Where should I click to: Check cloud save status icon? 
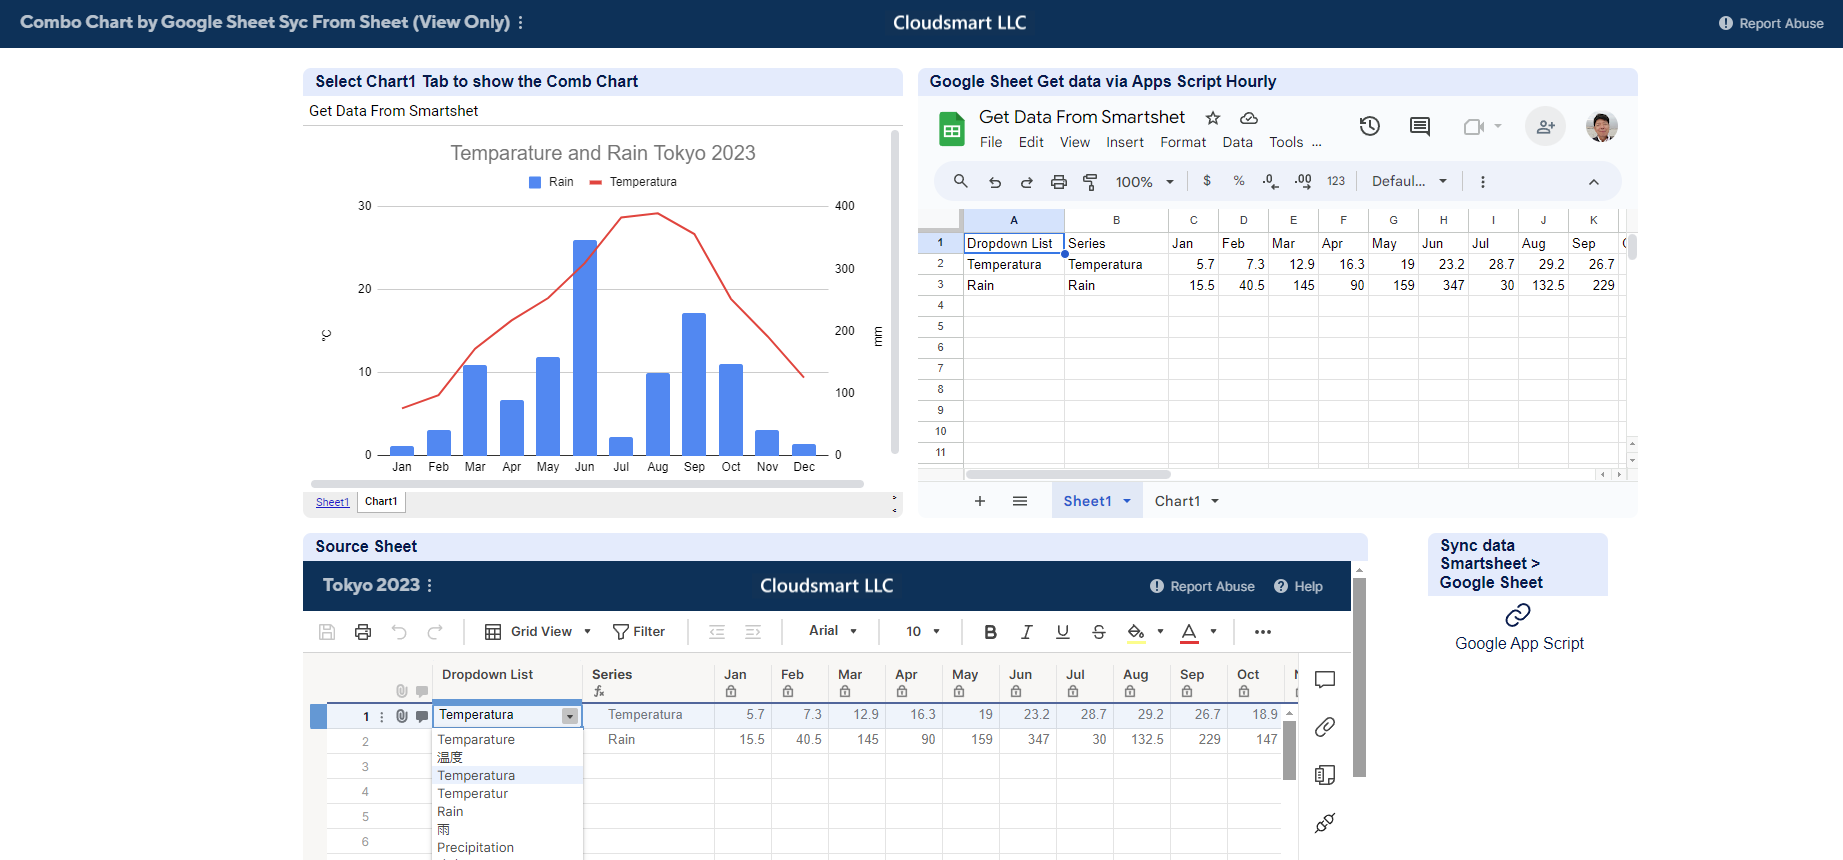pos(1249,118)
